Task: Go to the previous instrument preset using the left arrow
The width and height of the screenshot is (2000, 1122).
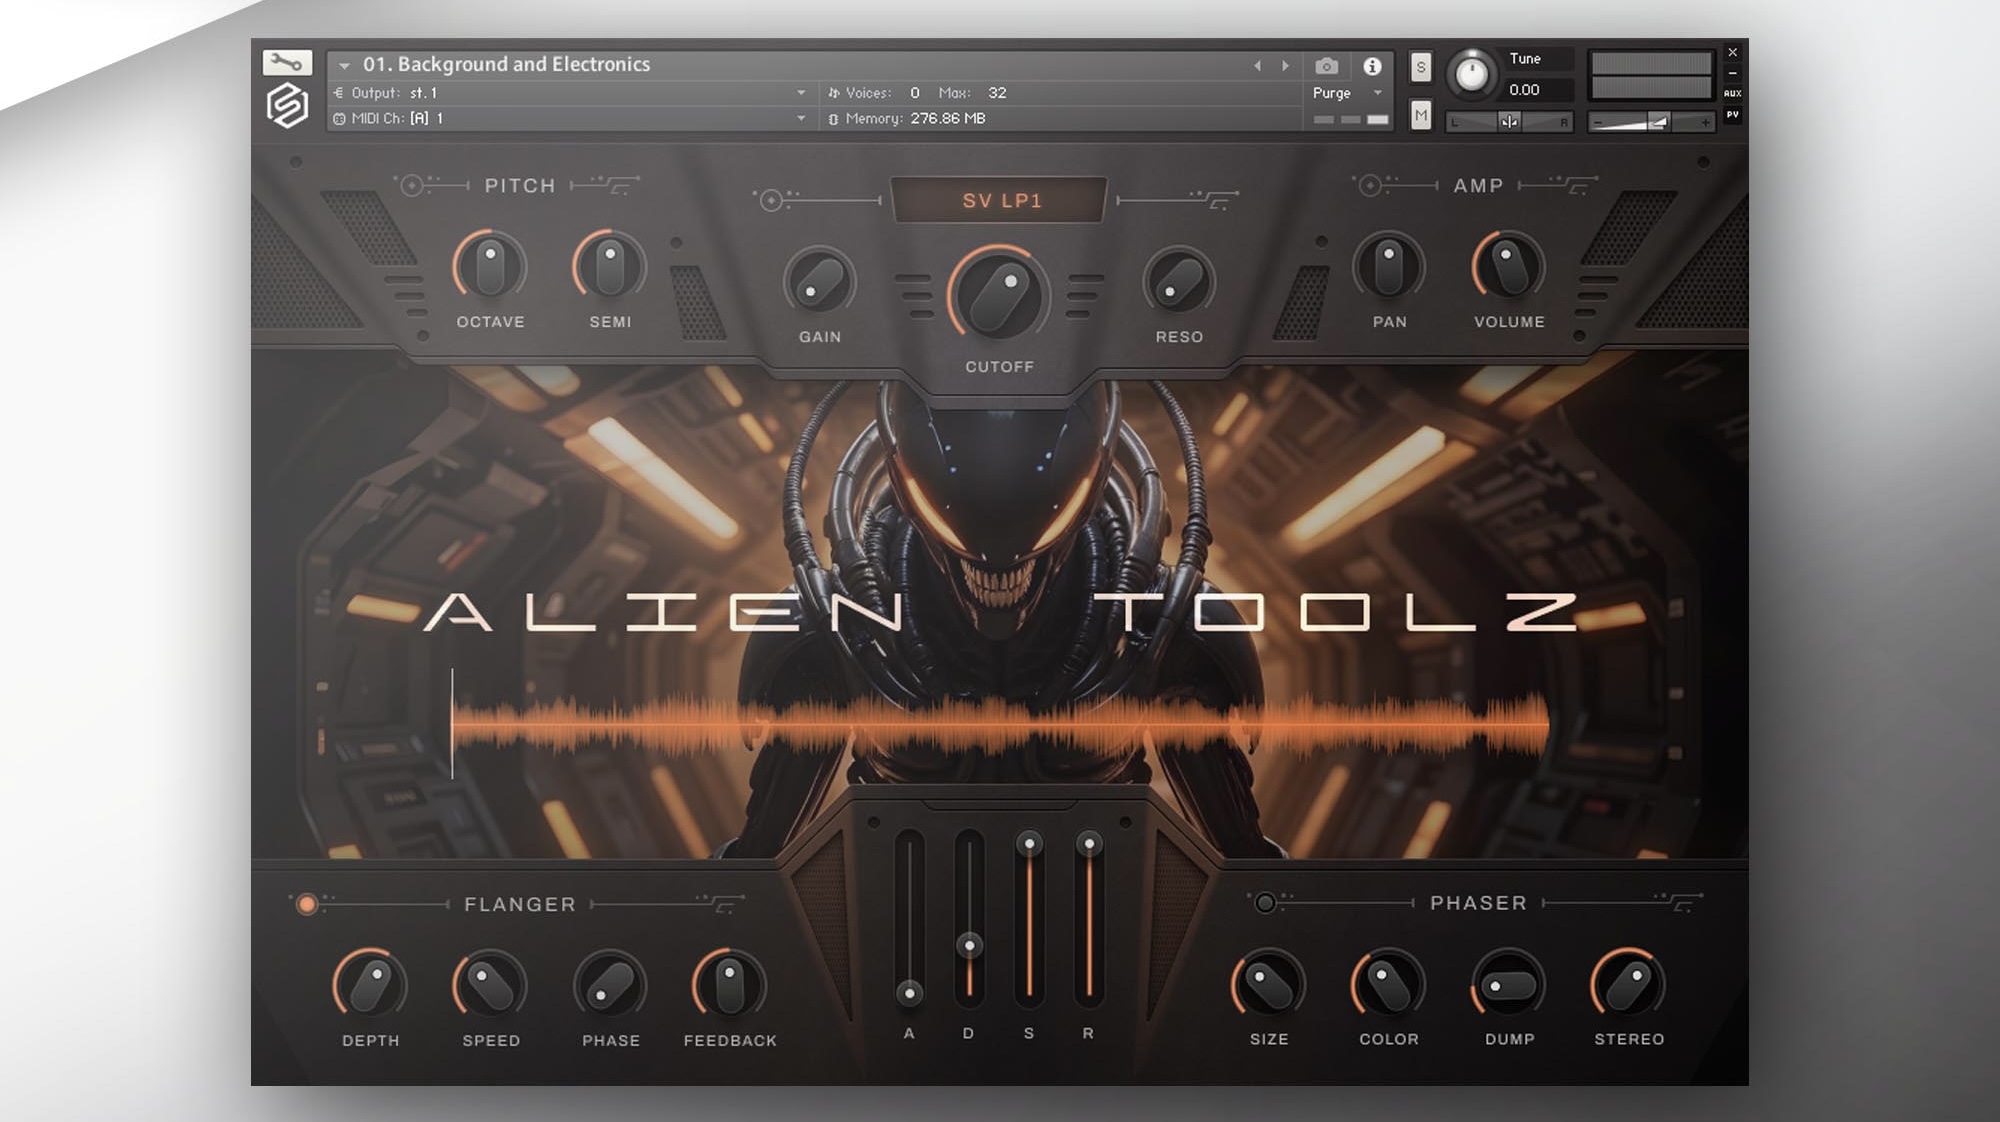Action: [1257, 66]
